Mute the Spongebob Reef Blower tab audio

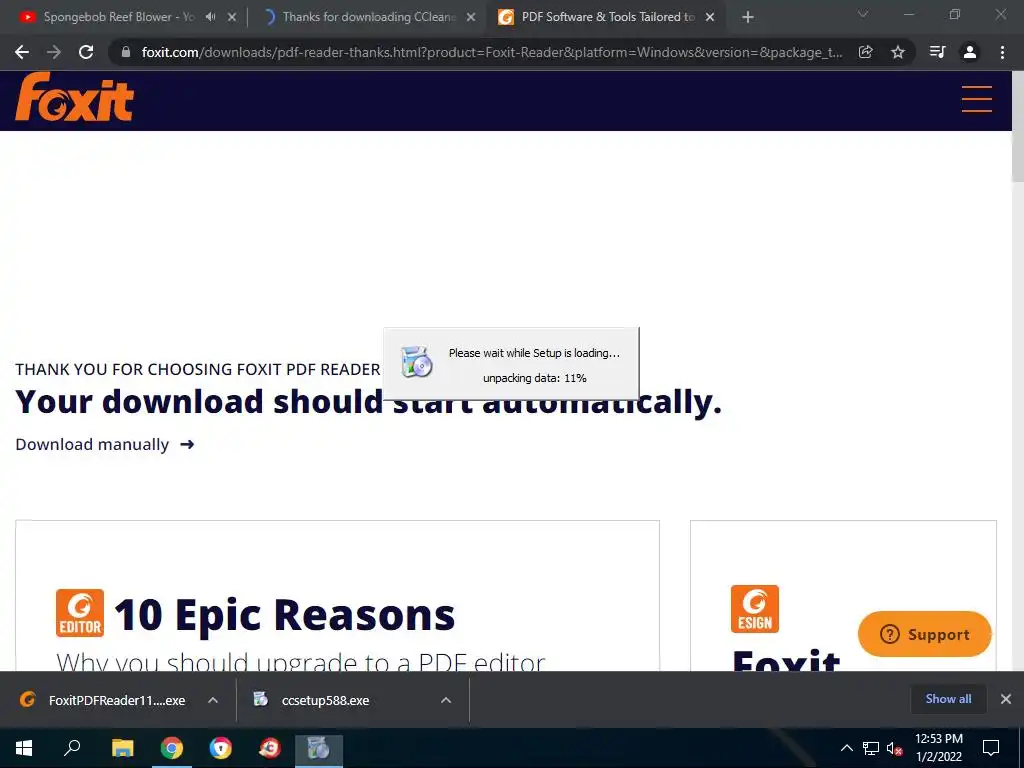(x=210, y=17)
